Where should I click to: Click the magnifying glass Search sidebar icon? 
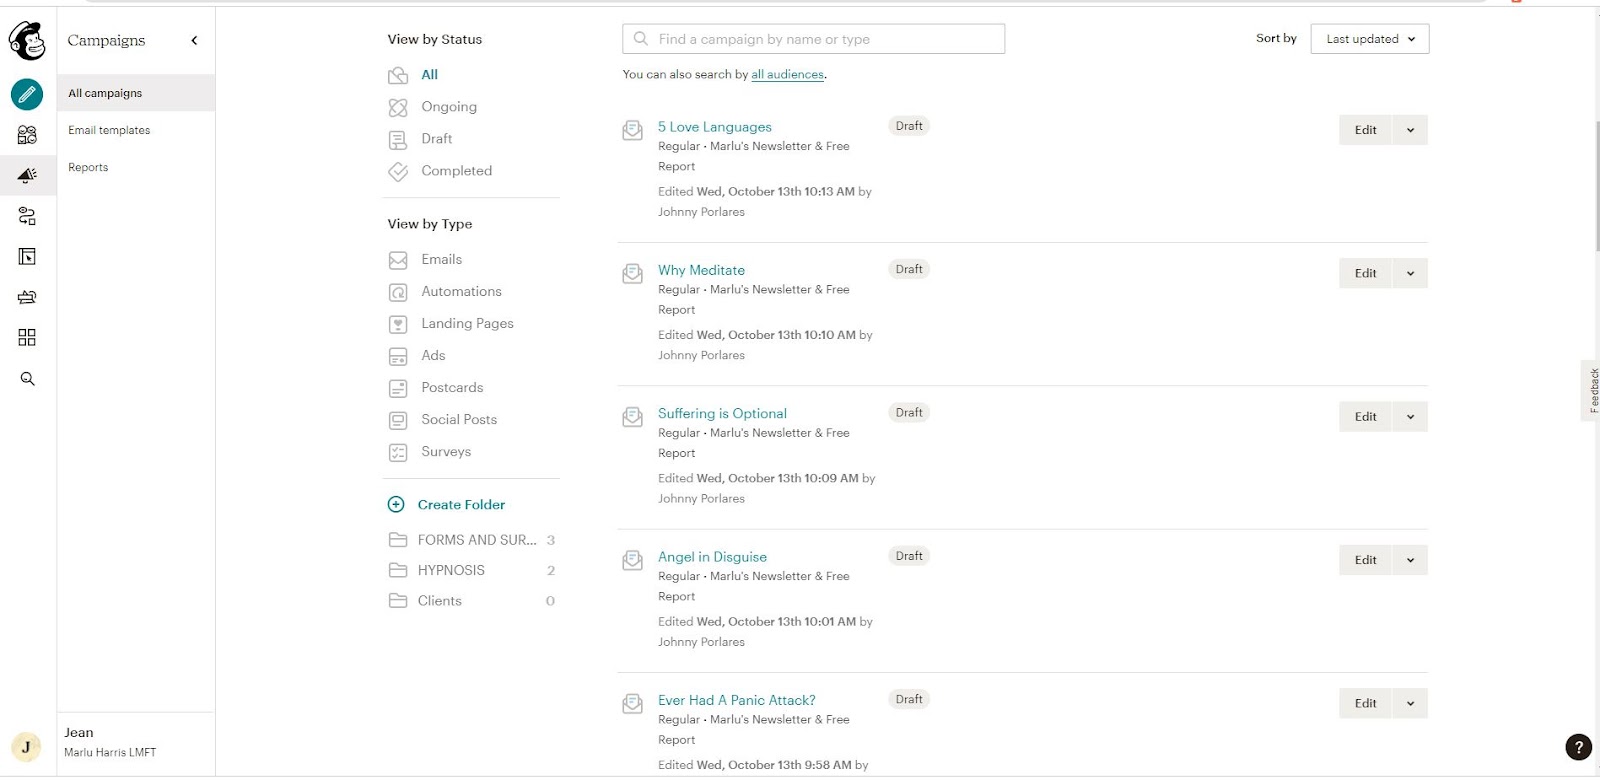click(x=27, y=379)
